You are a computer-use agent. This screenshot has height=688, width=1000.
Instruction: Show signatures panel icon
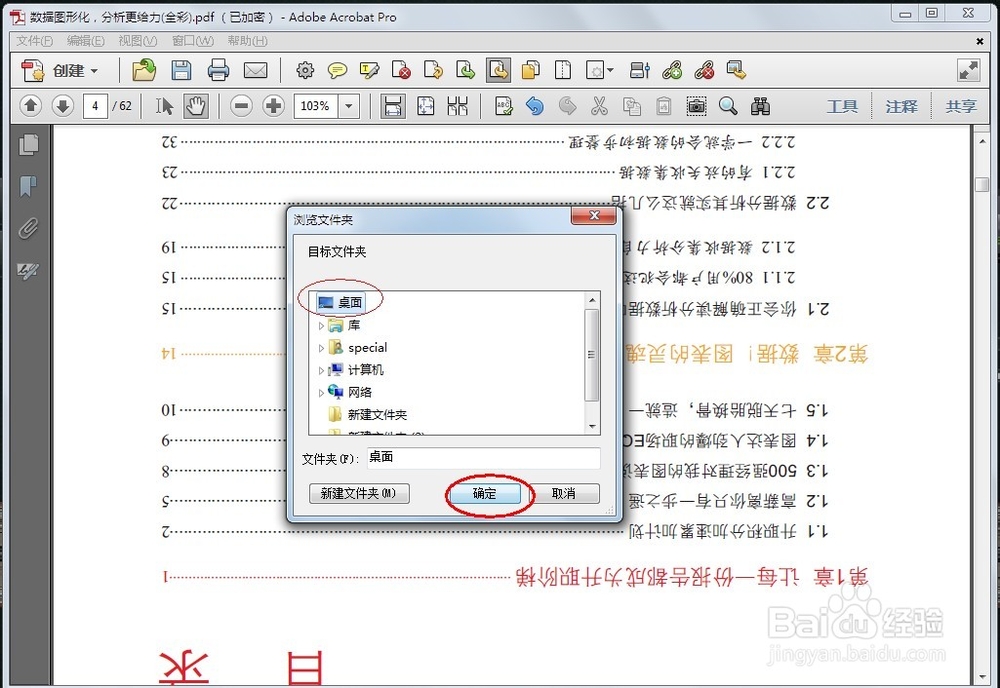[x=28, y=271]
